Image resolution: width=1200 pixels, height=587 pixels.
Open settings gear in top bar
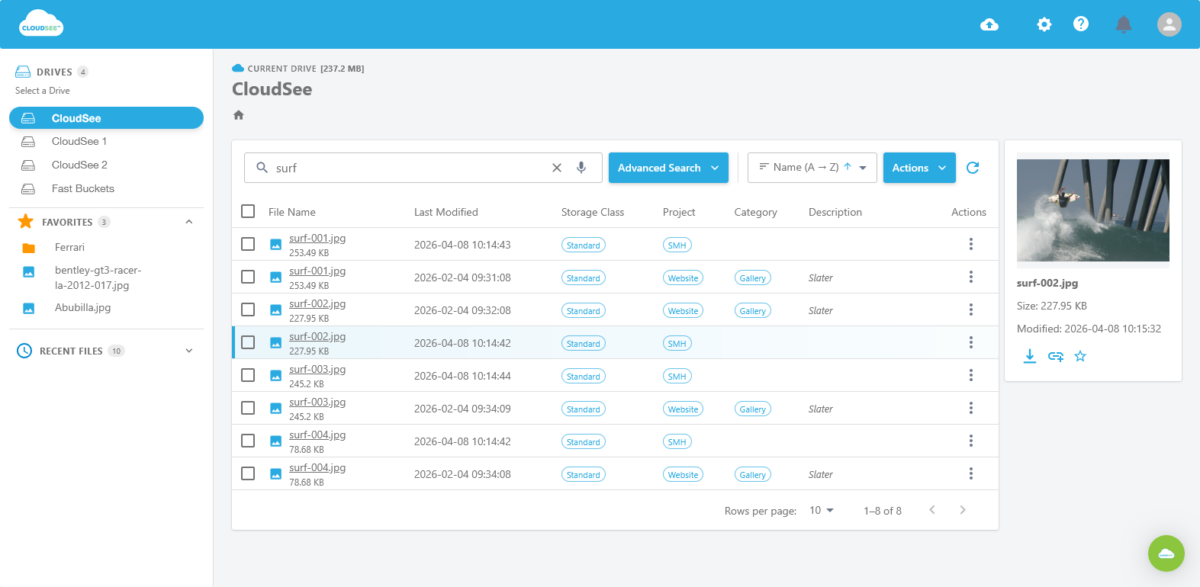click(x=1044, y=24)
